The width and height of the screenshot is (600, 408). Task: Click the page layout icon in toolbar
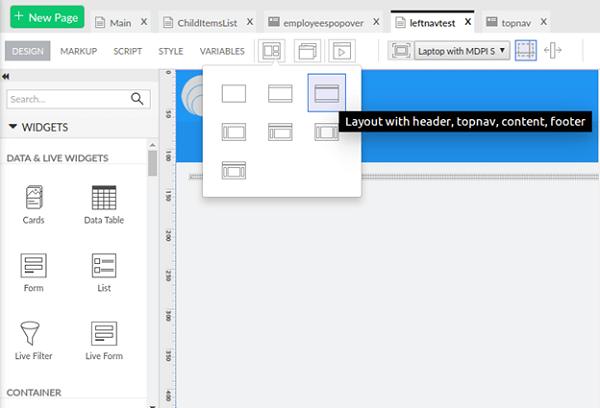coord(270,51)
